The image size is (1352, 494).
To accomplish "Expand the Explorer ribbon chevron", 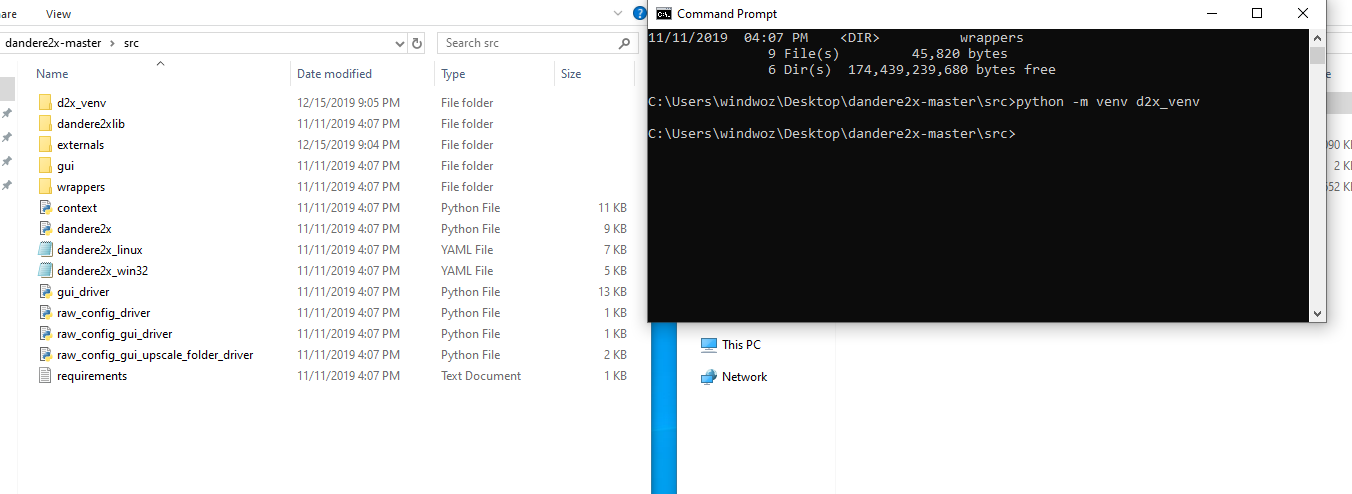I will [x=619, y=14].
